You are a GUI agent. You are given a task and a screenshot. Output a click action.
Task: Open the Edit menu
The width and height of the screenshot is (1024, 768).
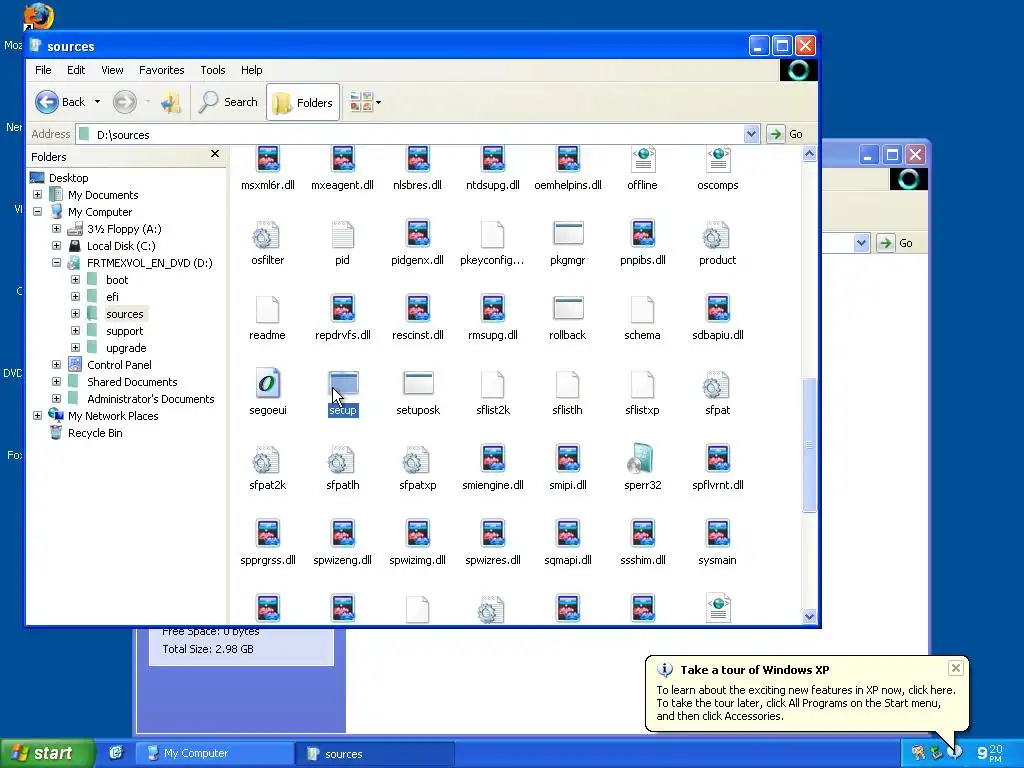click(x=76, y=70)
